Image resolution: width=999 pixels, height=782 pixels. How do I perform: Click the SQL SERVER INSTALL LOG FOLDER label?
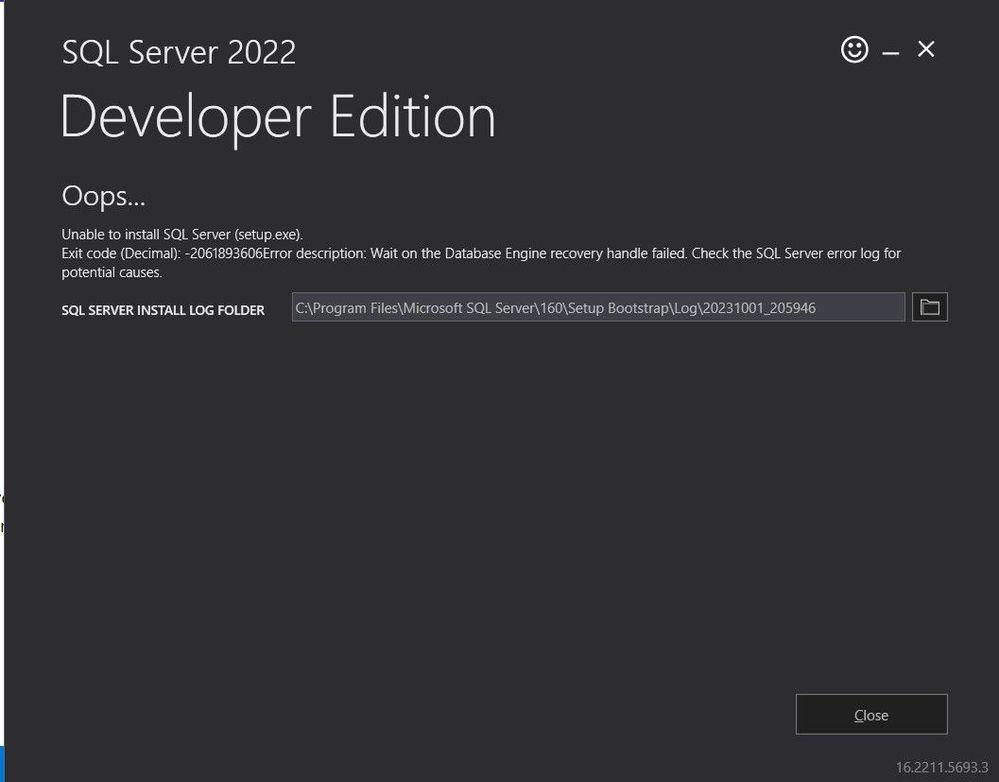[x=163, y=310]
